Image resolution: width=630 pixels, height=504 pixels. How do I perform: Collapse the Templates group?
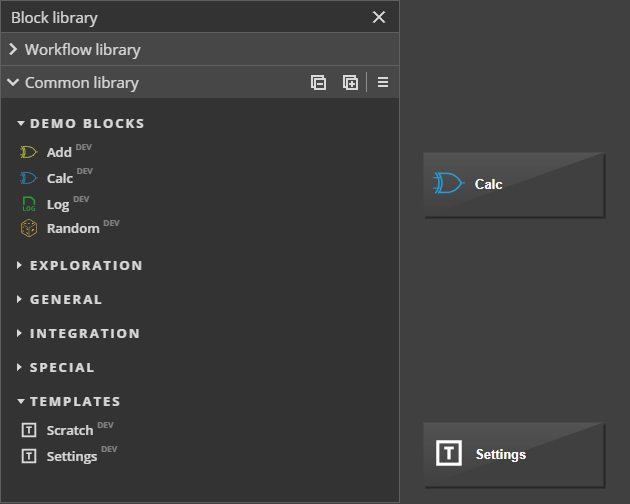21,402
